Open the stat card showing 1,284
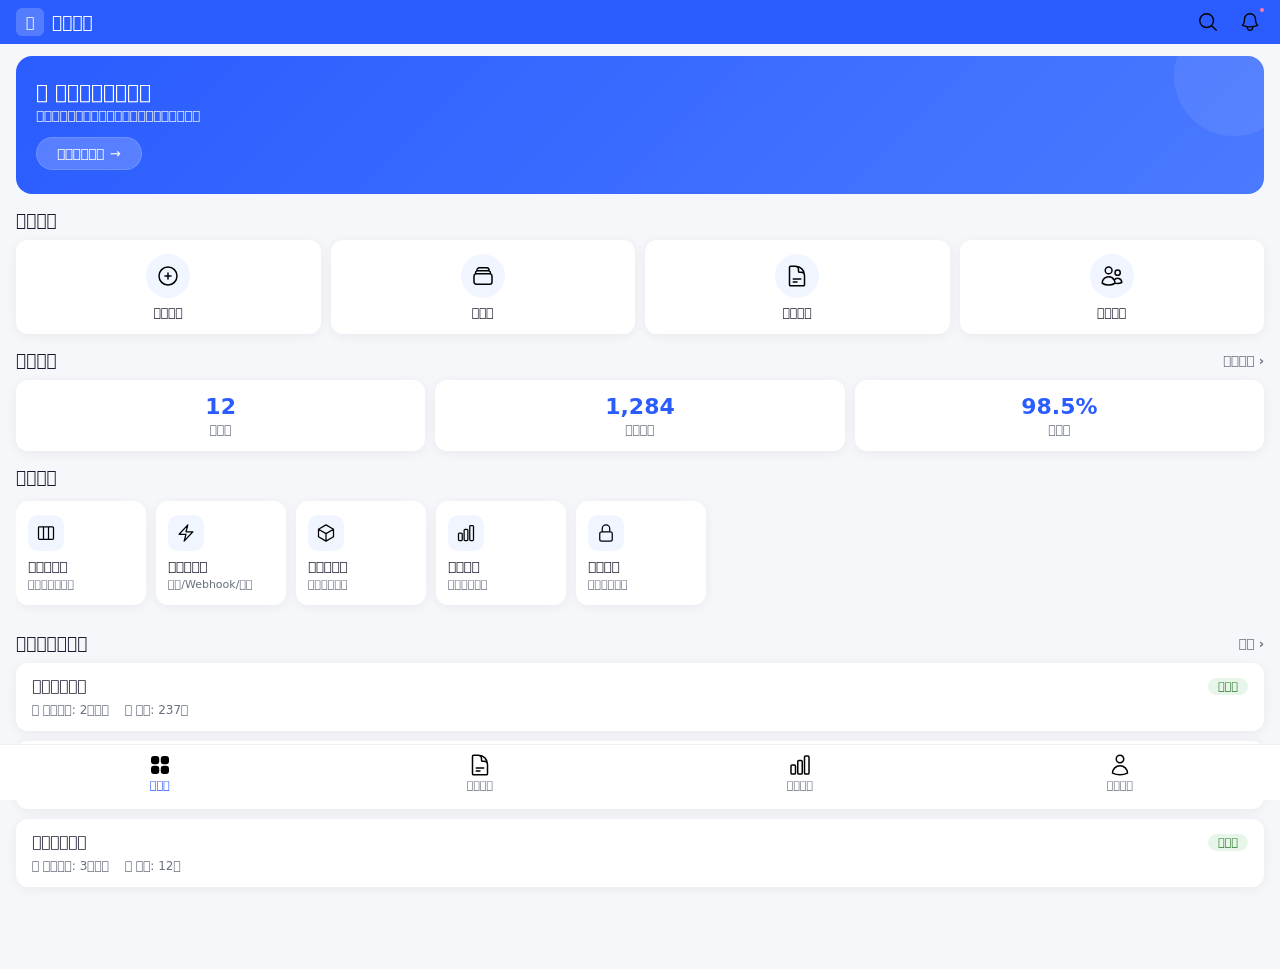The image size is (1280, 969). (640, 415)
